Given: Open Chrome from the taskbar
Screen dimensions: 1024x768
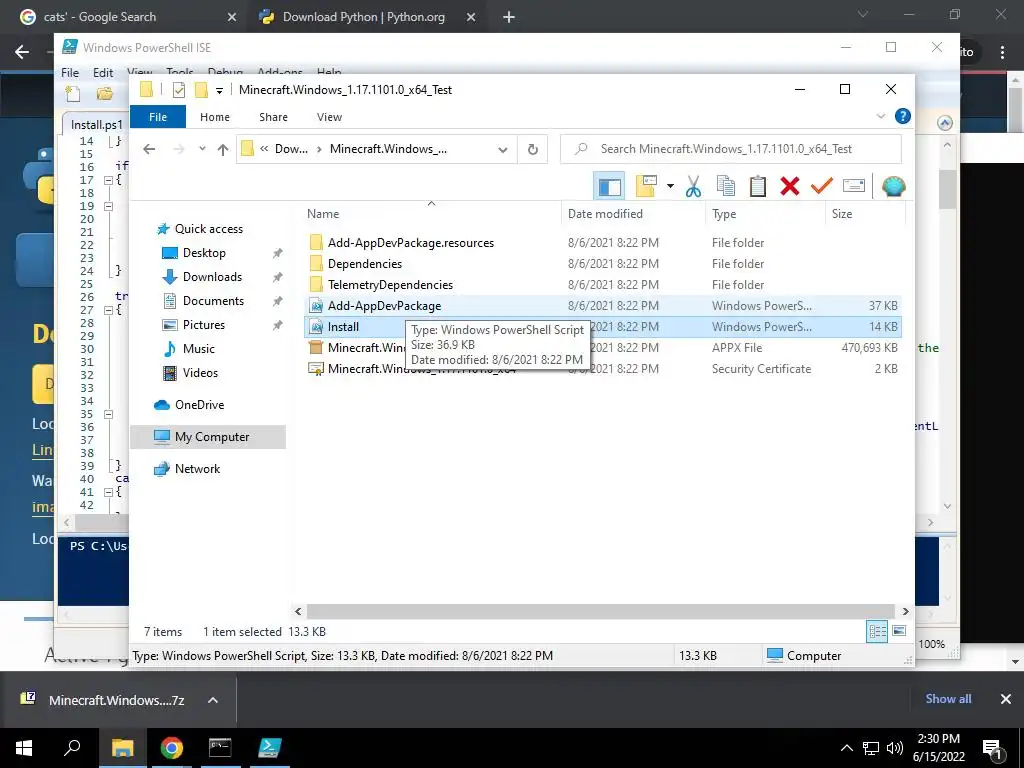Looking at the screenshot, I should point(172,748).
